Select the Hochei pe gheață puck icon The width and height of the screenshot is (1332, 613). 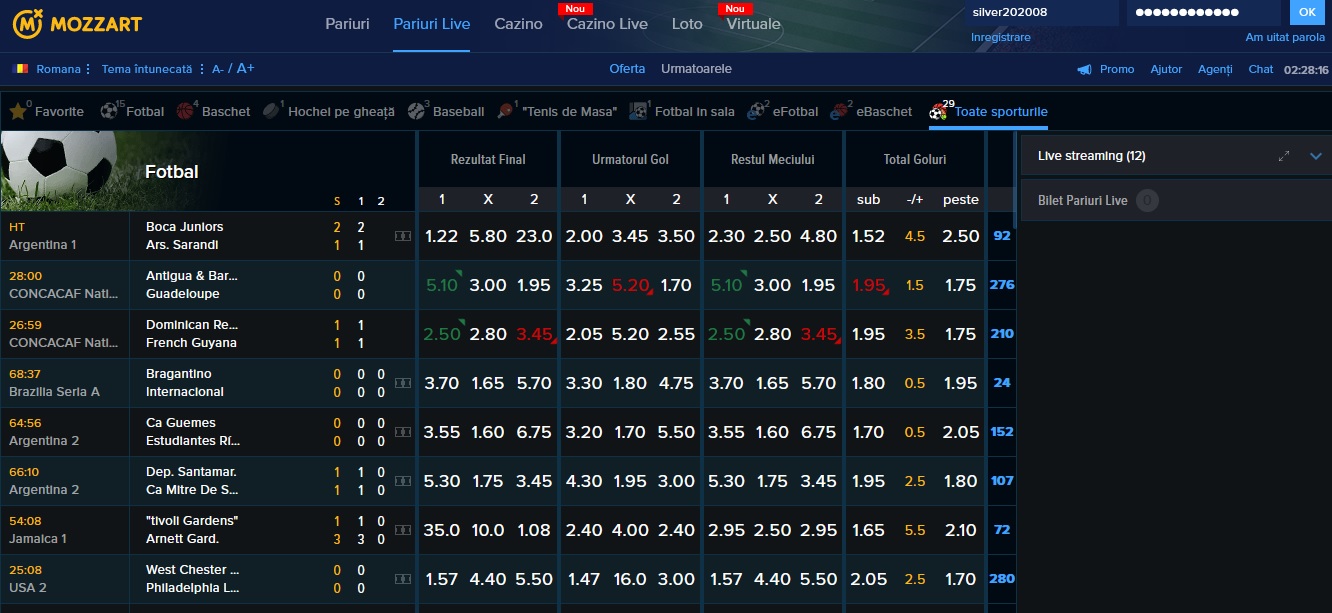(272, 112)
